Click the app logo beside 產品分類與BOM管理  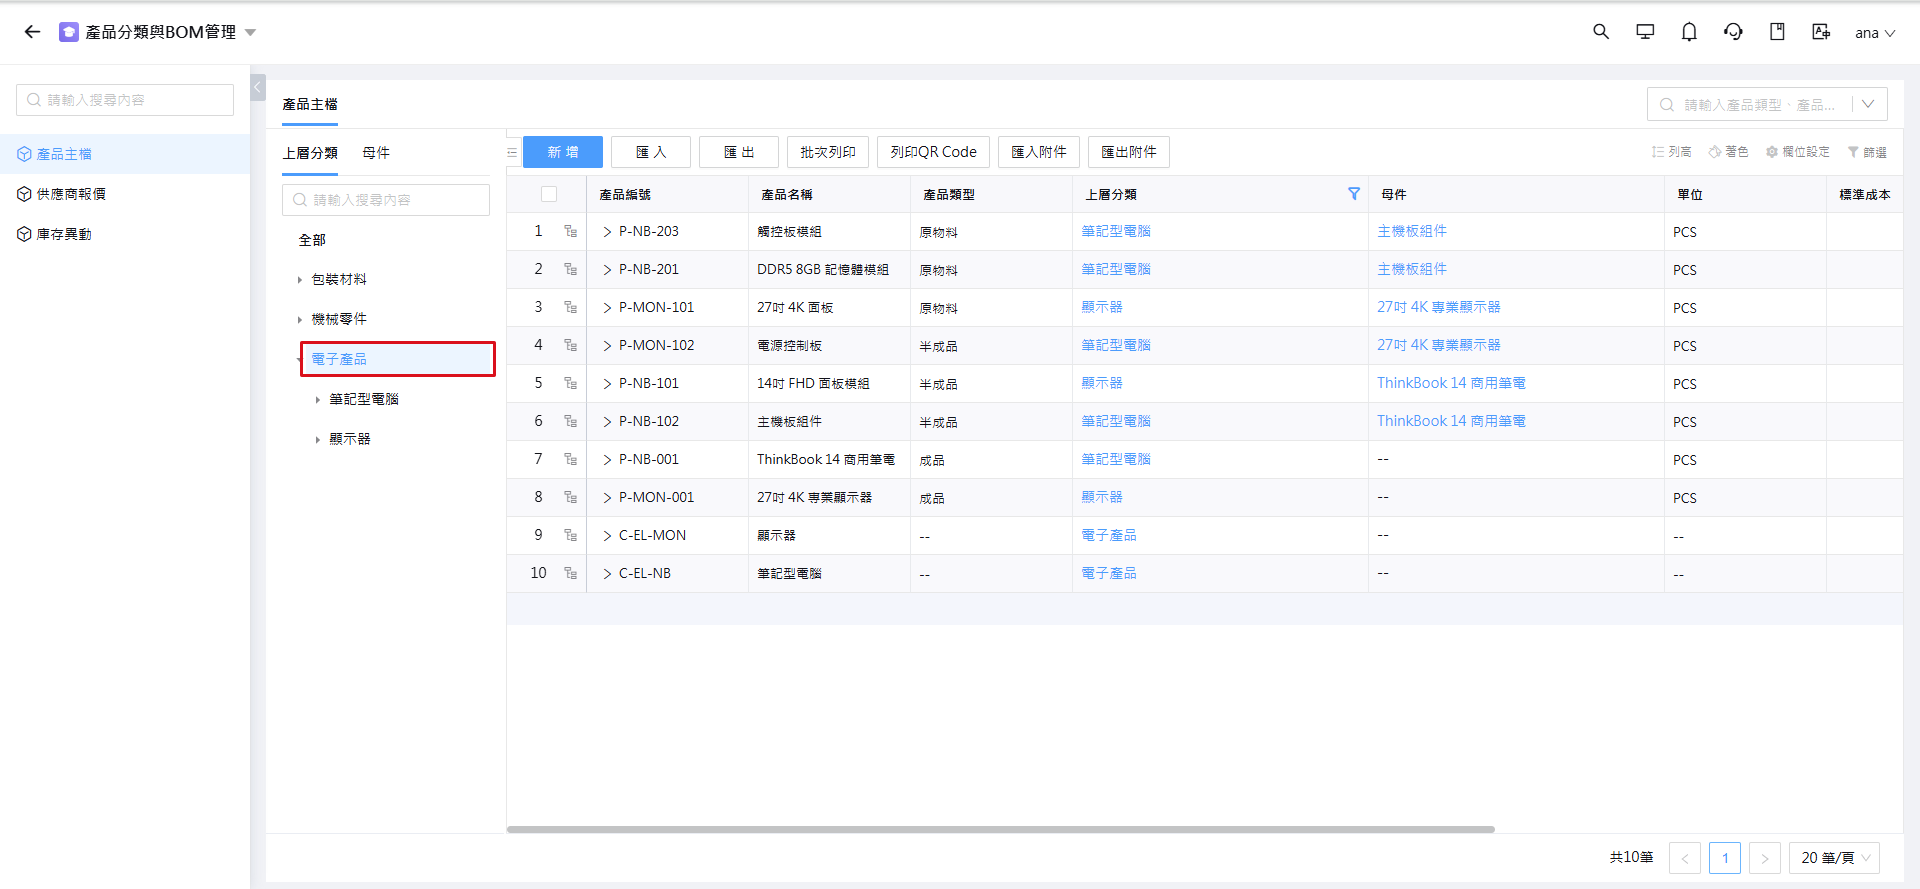(x=69, y=32)
